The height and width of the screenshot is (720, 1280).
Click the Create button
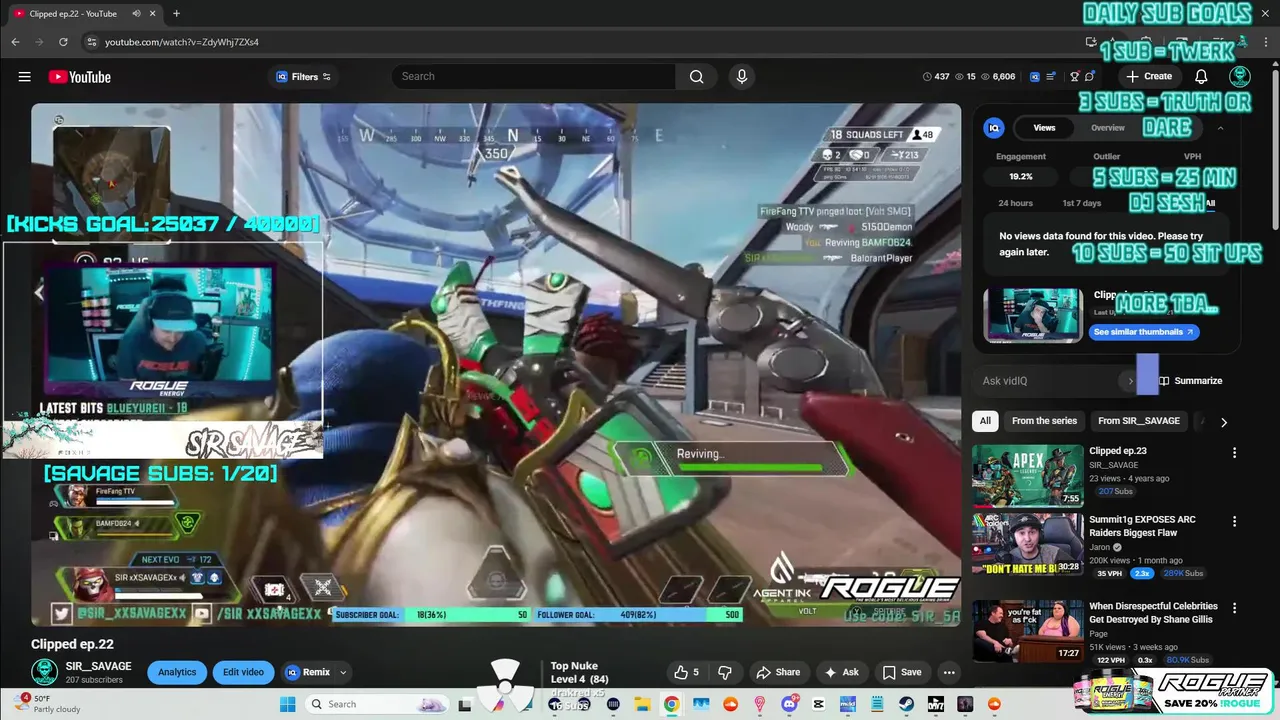(x=1148, y=76)
